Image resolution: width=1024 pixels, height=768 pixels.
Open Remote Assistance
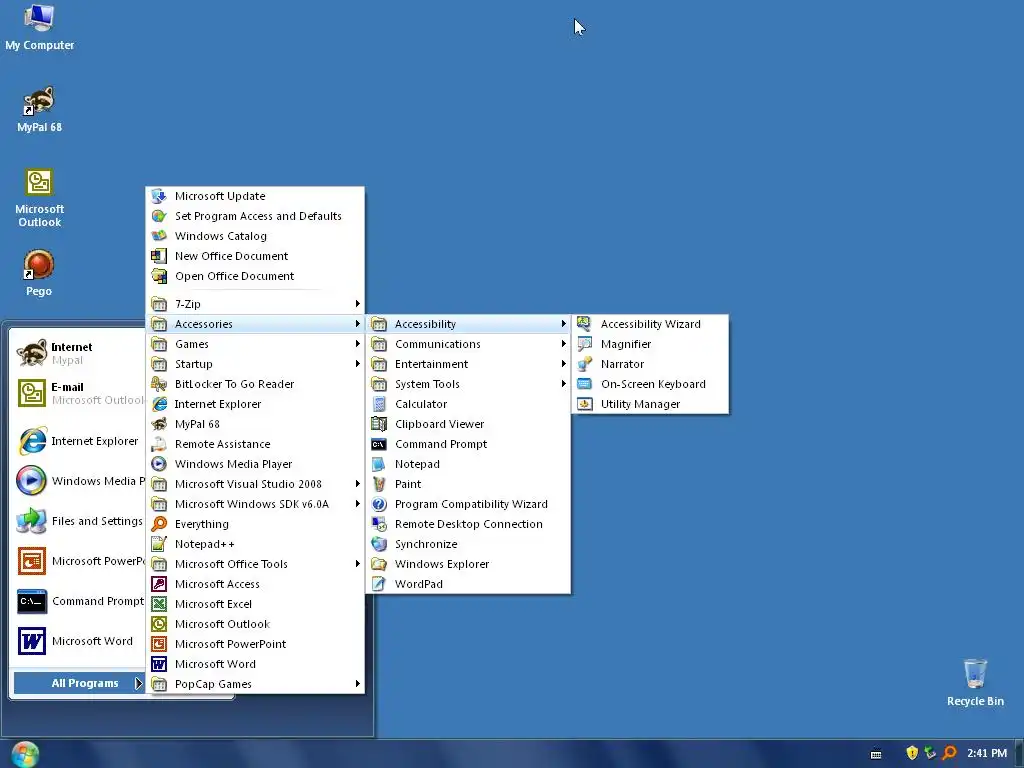click(255, 444)
